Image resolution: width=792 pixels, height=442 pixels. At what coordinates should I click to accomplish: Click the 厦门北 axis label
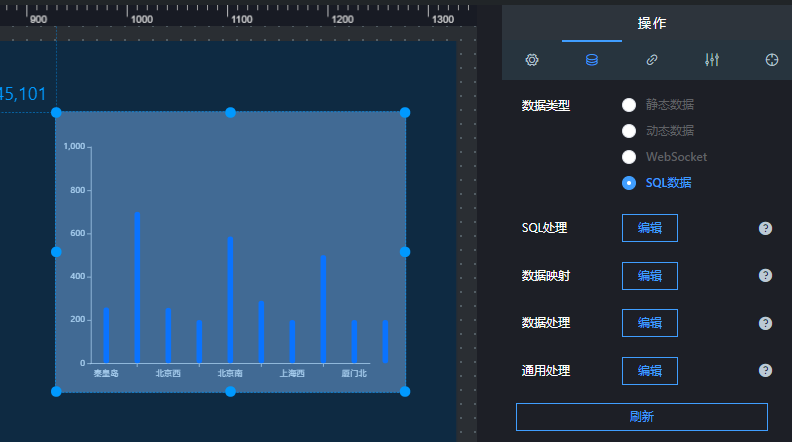point(354,373)
